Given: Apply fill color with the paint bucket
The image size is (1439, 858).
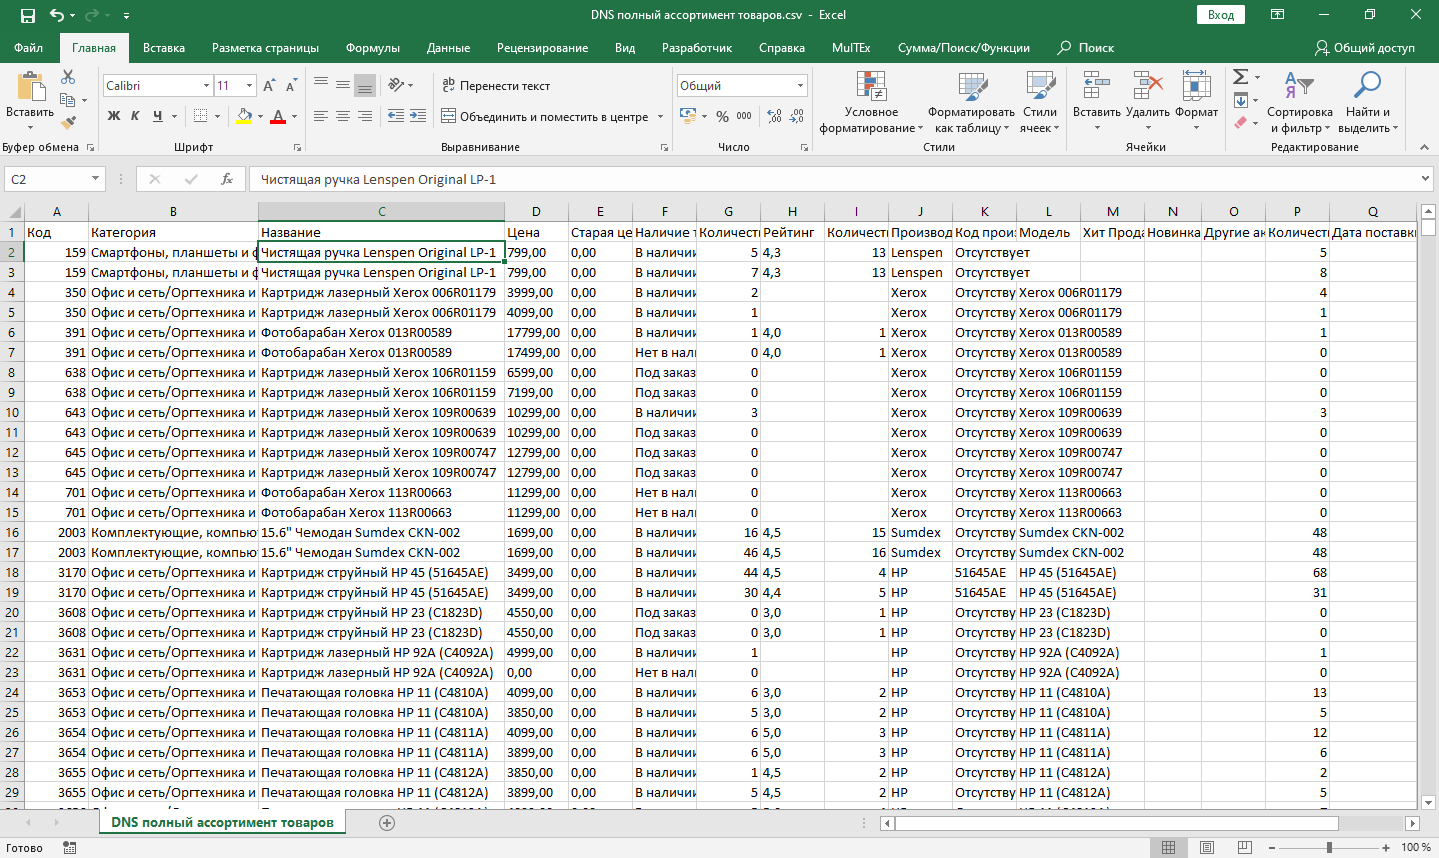Looking at the screenshot, I should (x=244, y=116).
